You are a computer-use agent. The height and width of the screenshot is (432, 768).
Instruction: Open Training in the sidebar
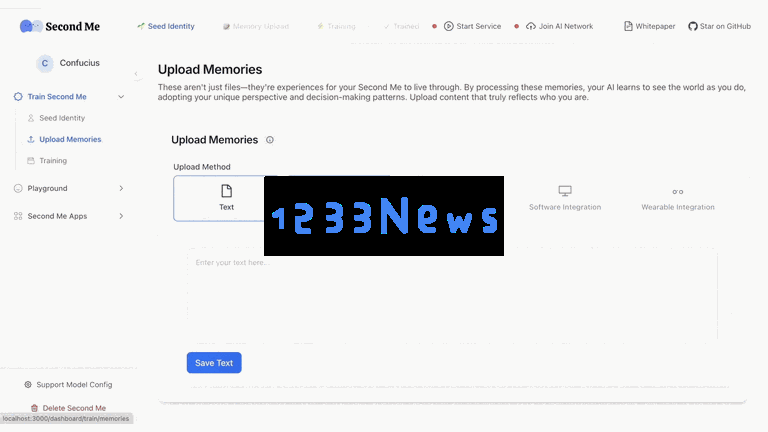point(53,161)
